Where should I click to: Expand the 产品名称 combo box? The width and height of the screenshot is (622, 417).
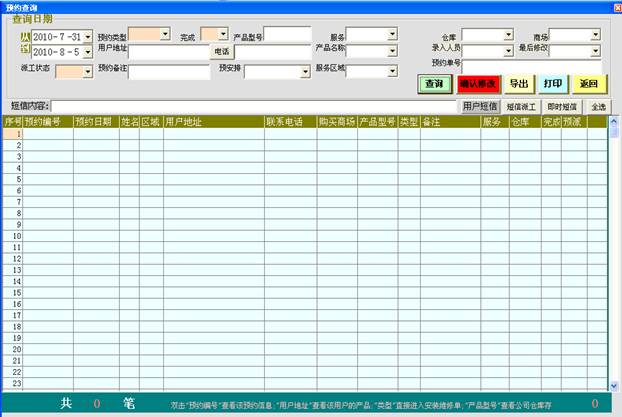(x=392, y=51)
